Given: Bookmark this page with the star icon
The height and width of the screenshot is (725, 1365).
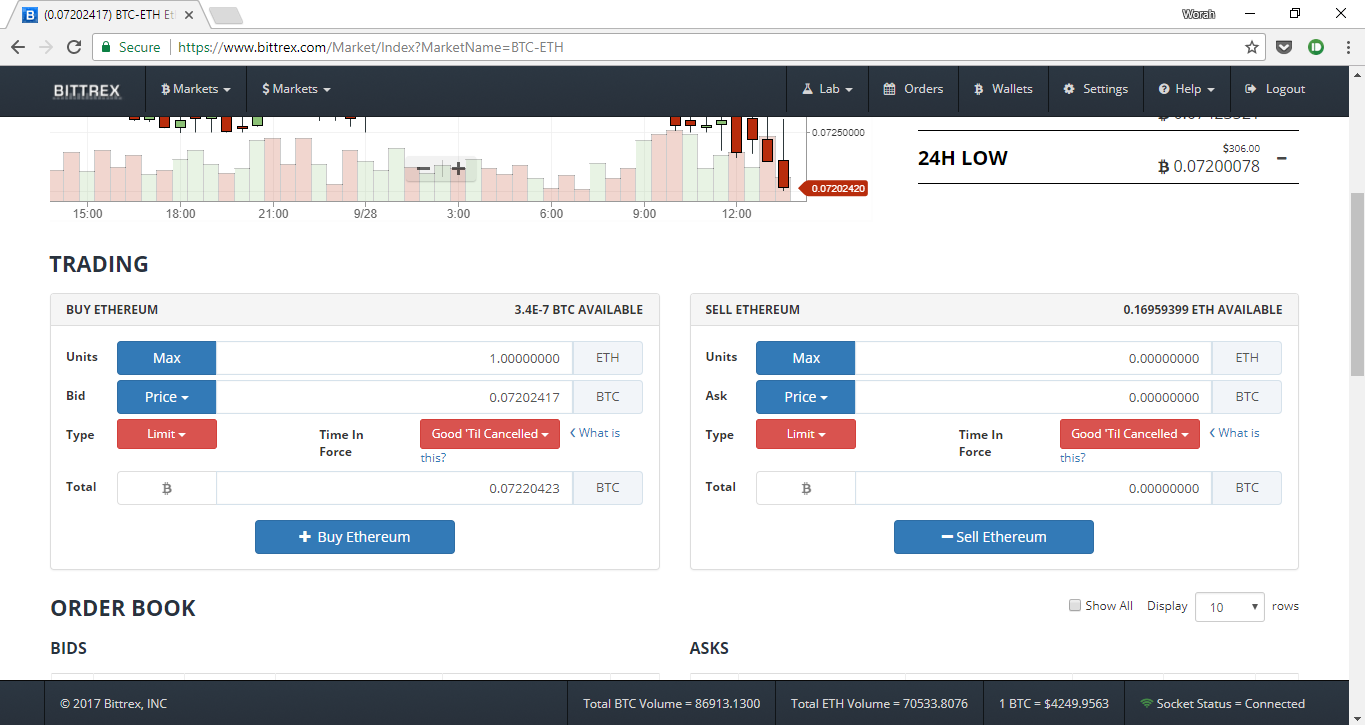Looking at the screenshot, I should (x=1251, y=47).
